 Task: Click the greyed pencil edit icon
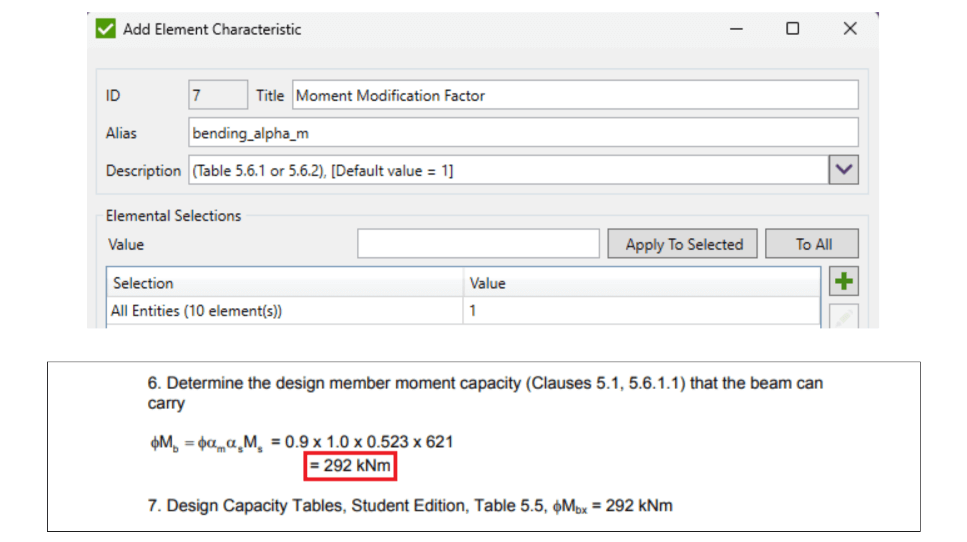click(x=844, y=316)
